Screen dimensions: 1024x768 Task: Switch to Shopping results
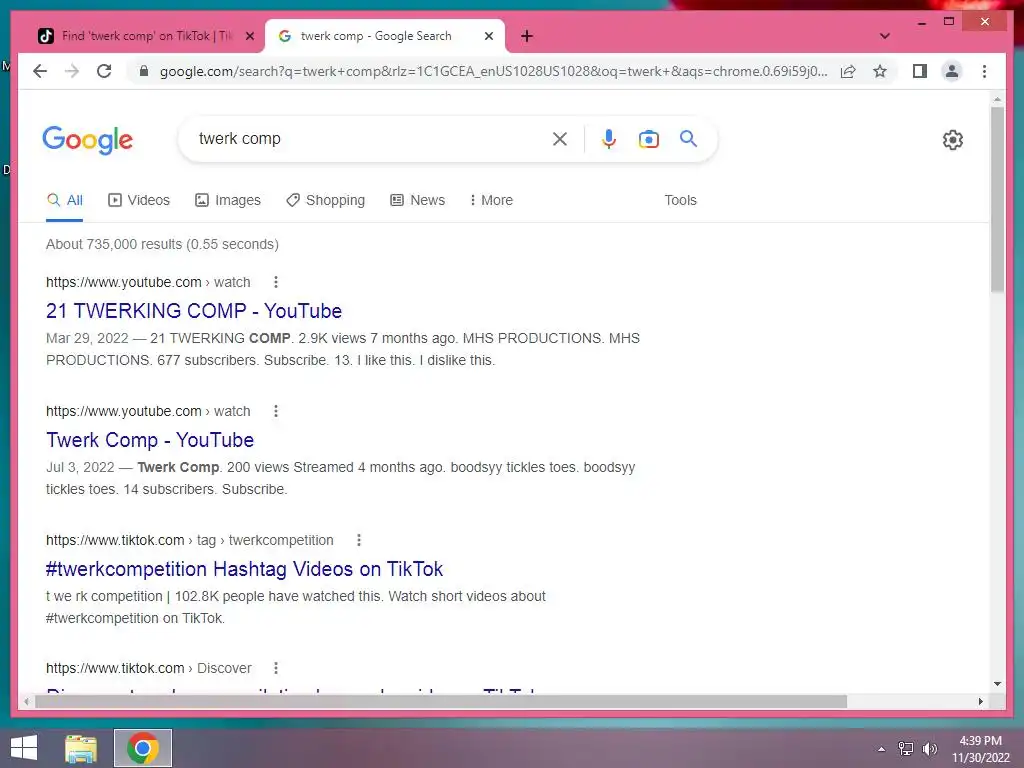click(x=325, y=200)
